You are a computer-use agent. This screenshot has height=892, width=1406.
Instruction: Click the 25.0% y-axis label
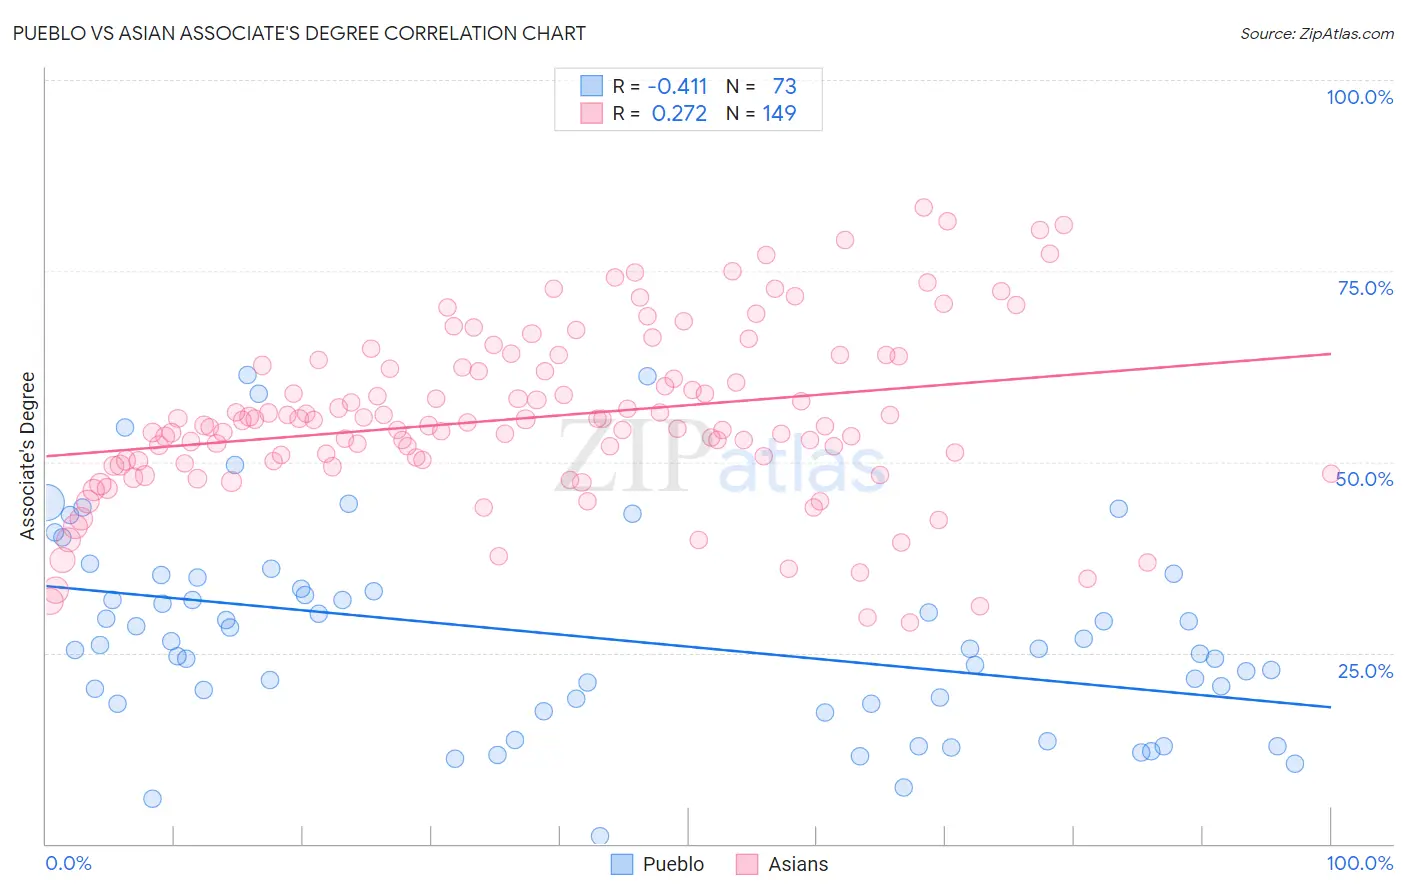pos(1365,671)
